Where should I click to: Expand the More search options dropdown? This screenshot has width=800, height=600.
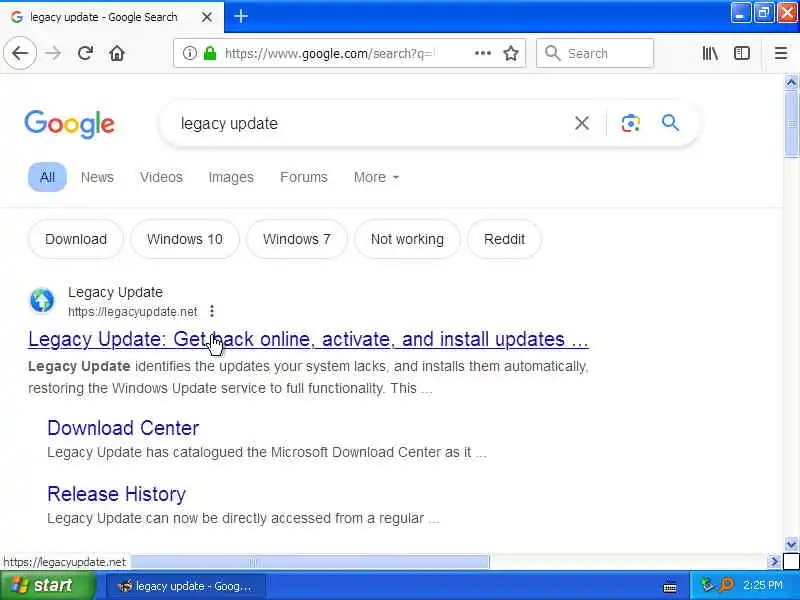click(x=376, y=177)
